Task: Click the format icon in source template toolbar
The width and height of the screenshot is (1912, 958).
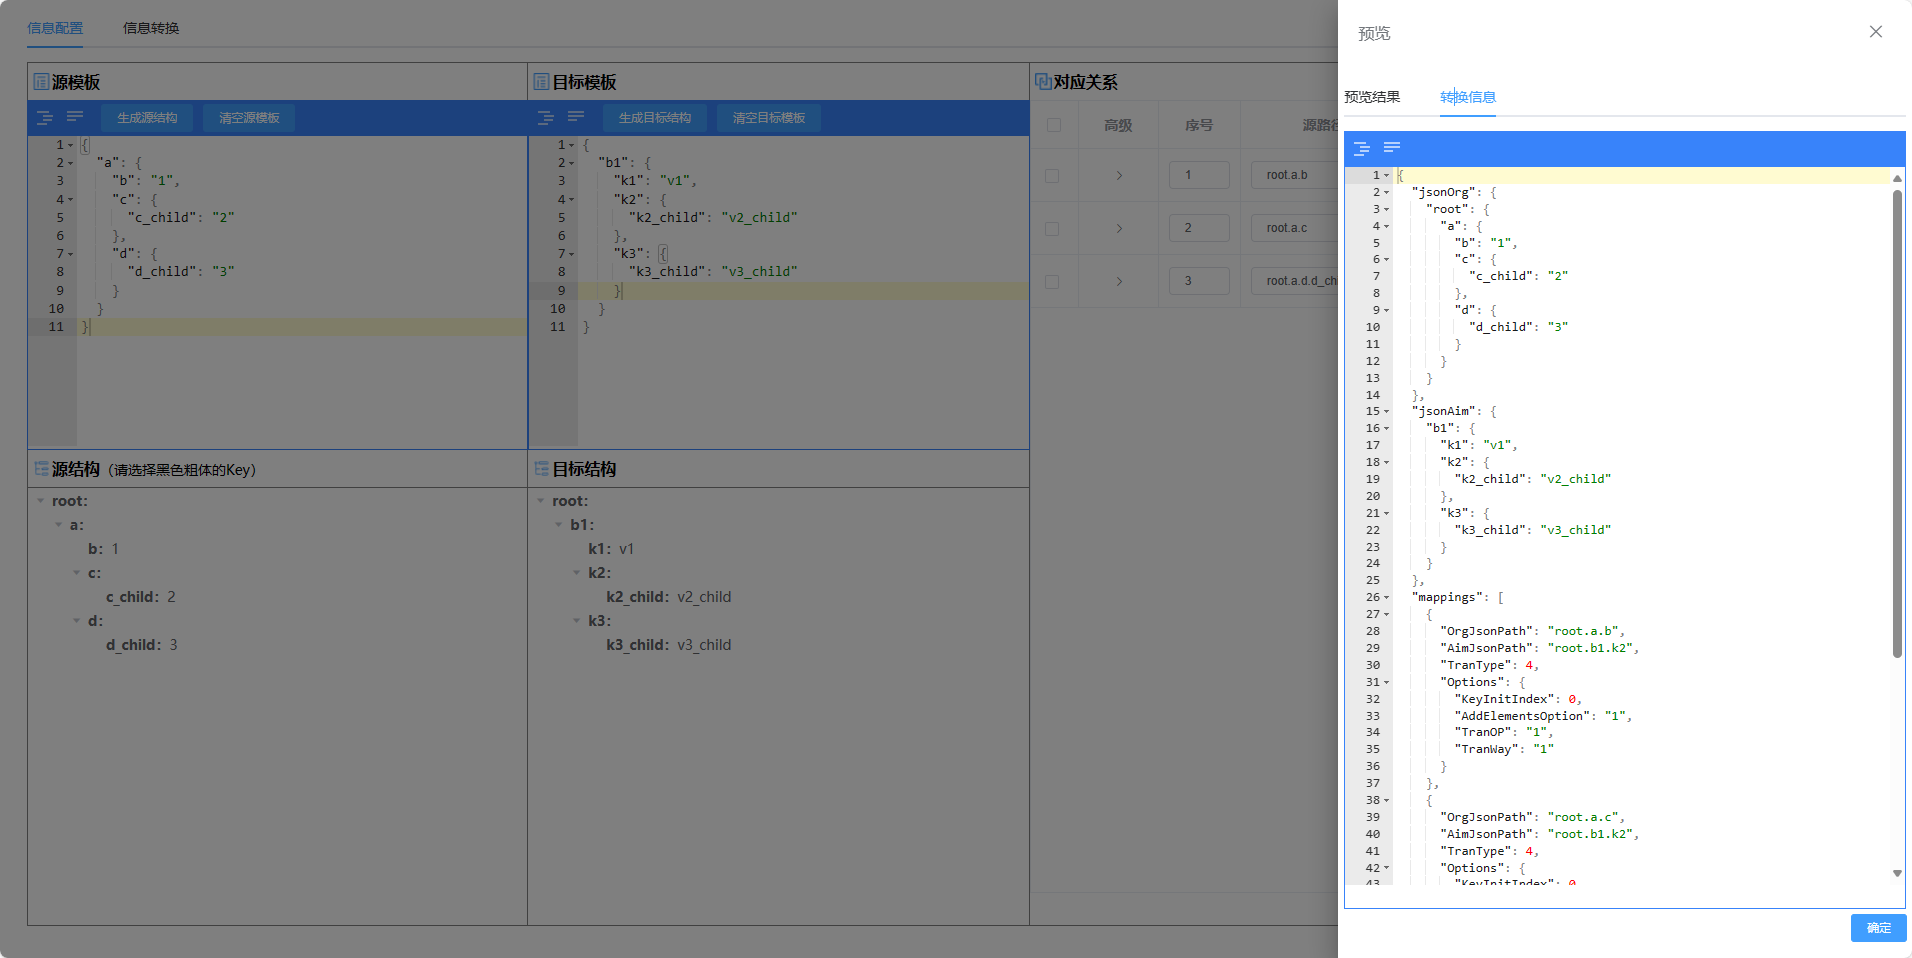Action: click(x=45, y=118)
